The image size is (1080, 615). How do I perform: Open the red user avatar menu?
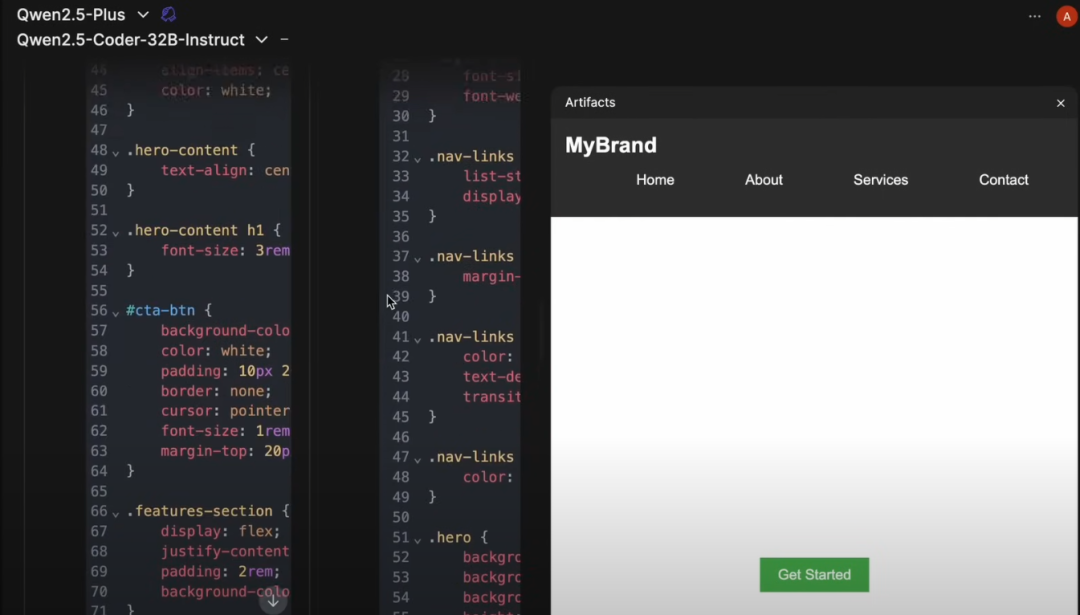1066,16
